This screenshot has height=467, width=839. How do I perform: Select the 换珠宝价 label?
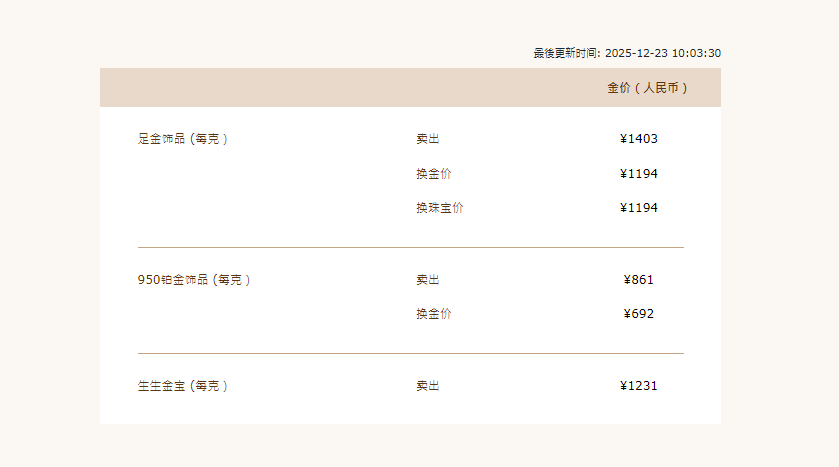[440, 208]
